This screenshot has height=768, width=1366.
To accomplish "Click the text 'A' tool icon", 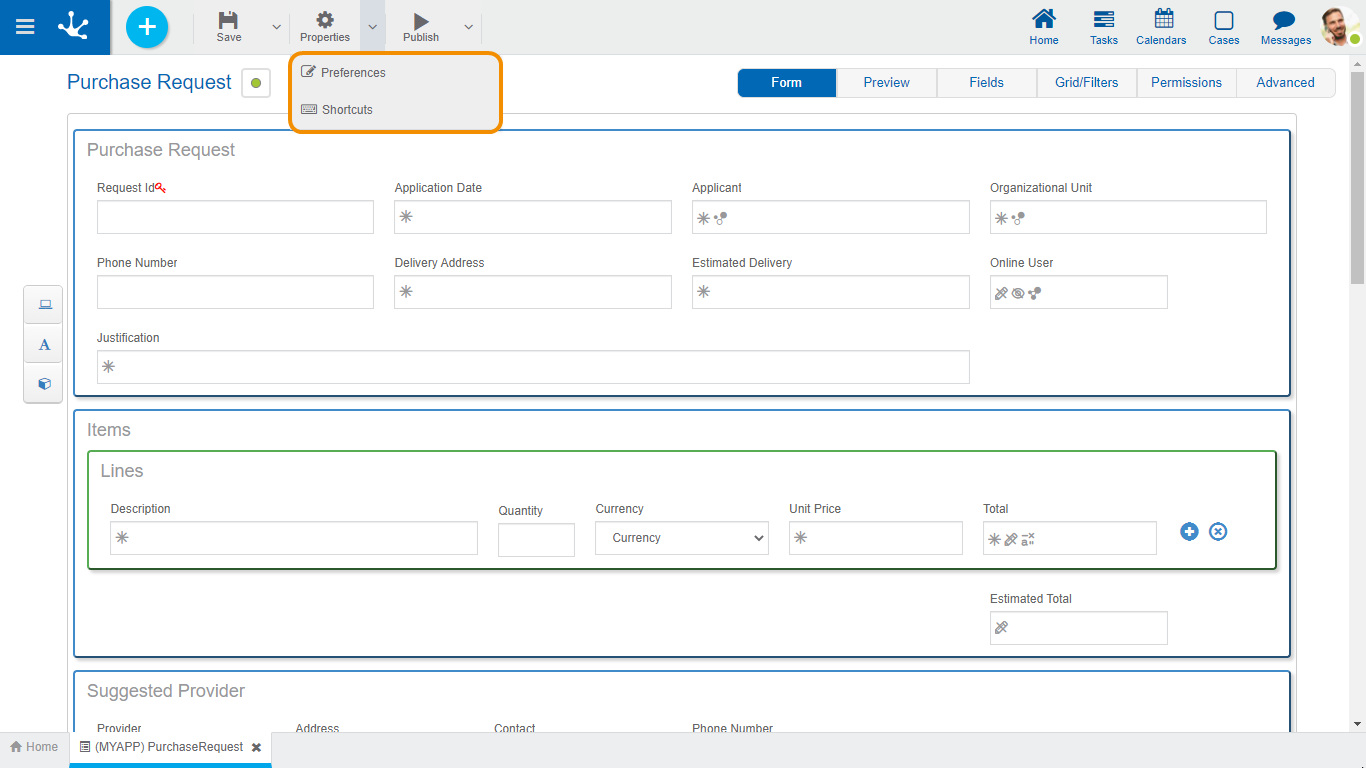I will 44,344.
